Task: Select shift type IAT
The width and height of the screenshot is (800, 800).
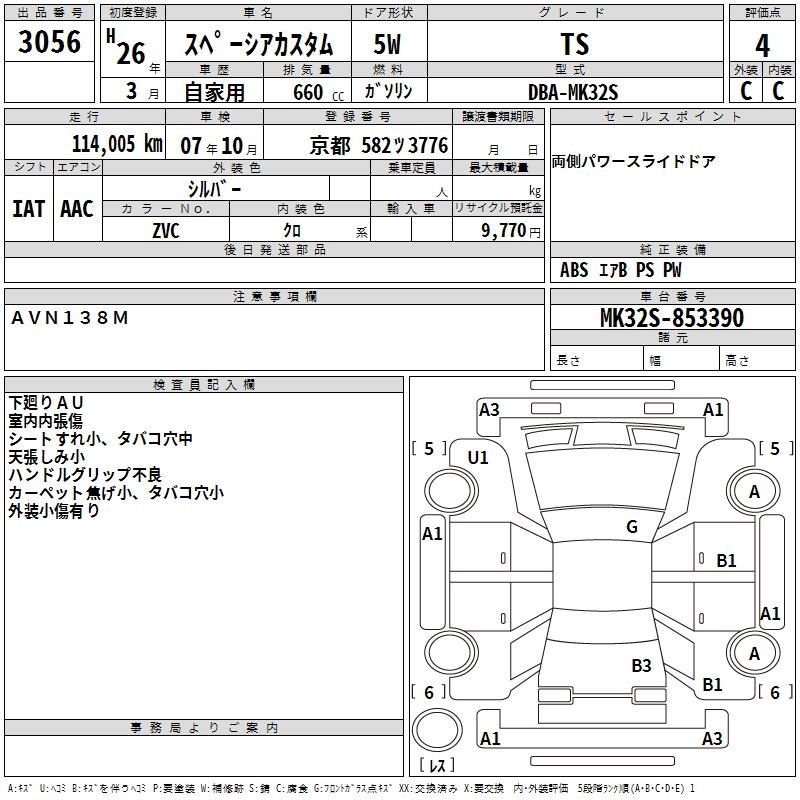Action: (28, 209)
